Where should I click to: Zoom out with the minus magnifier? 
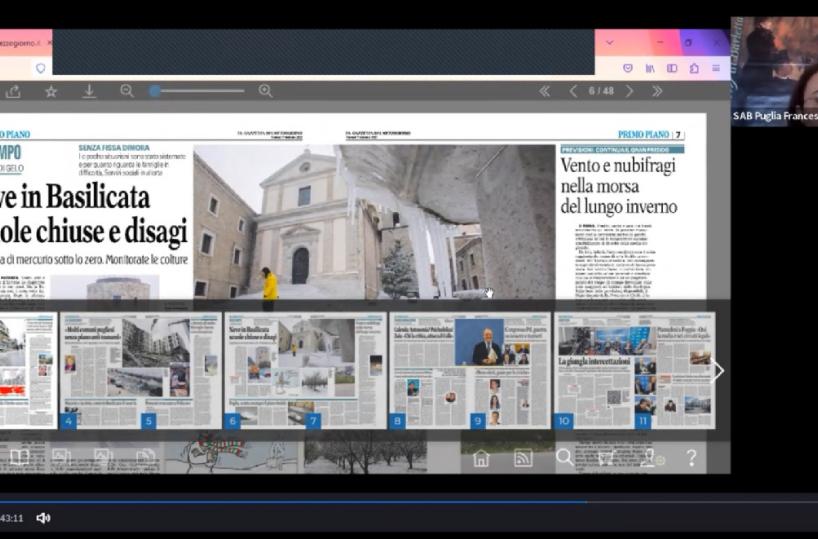[127, 91]
